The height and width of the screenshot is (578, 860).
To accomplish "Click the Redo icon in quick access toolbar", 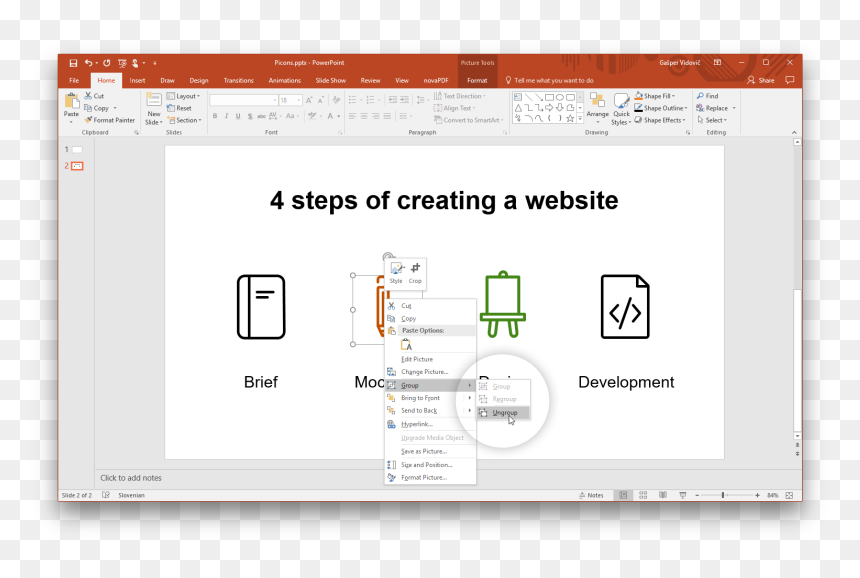I will coord(106,63).
